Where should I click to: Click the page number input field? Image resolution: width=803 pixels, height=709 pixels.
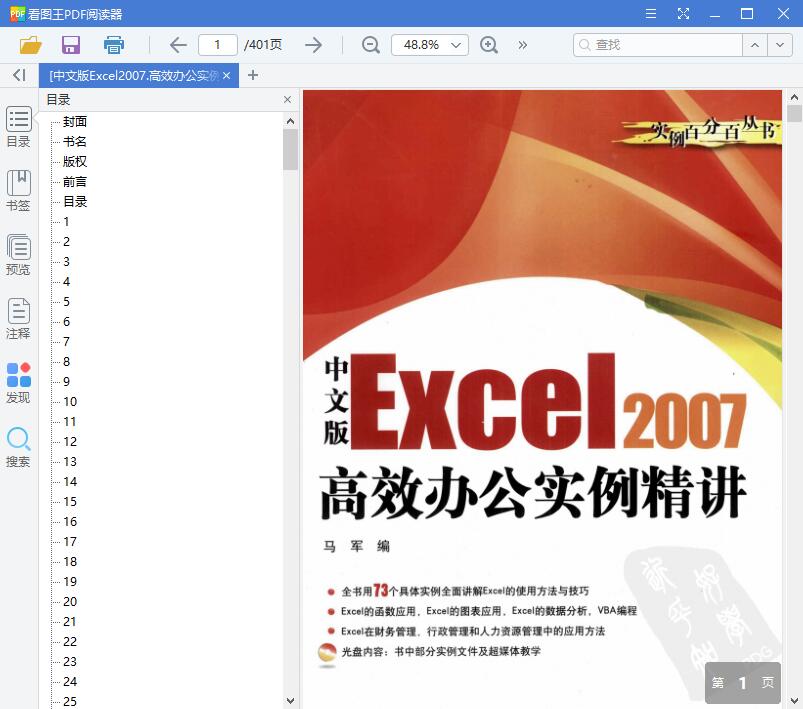pyautogui.click(x=218, y=45)
